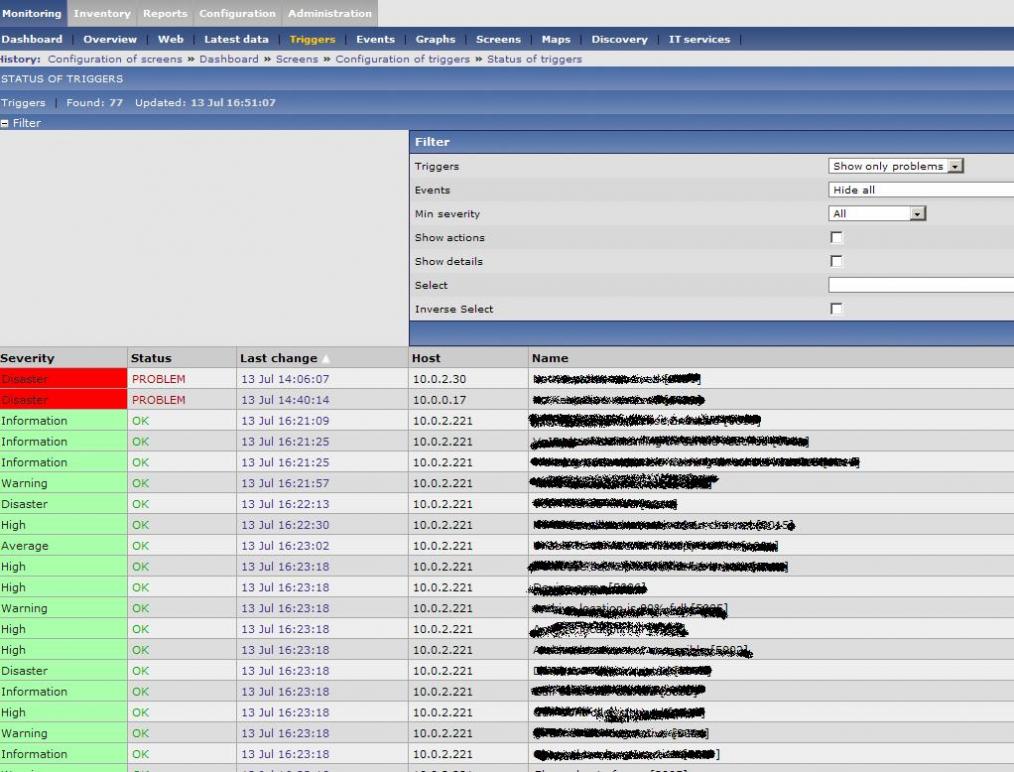Open the Min severity 'All' dropdown
The height and width of the screenshot is (772, 1014).
tap(877, 213)
